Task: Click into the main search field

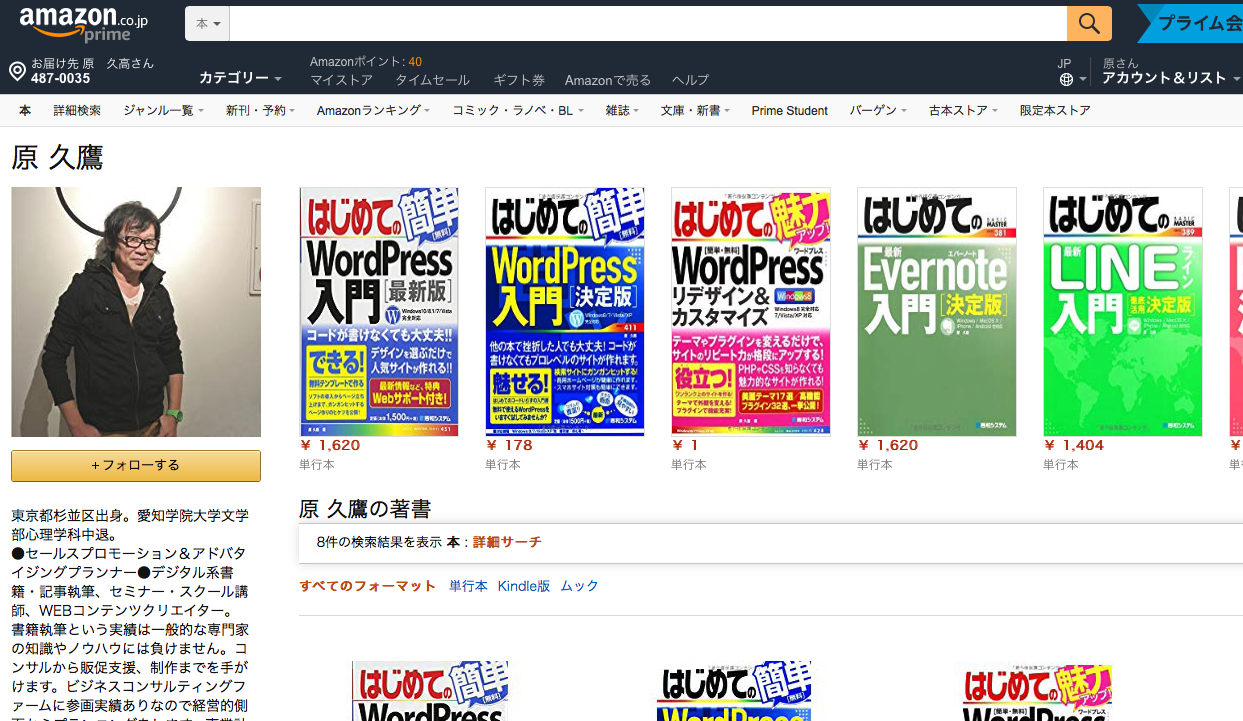Action: (x=648, y=24)
